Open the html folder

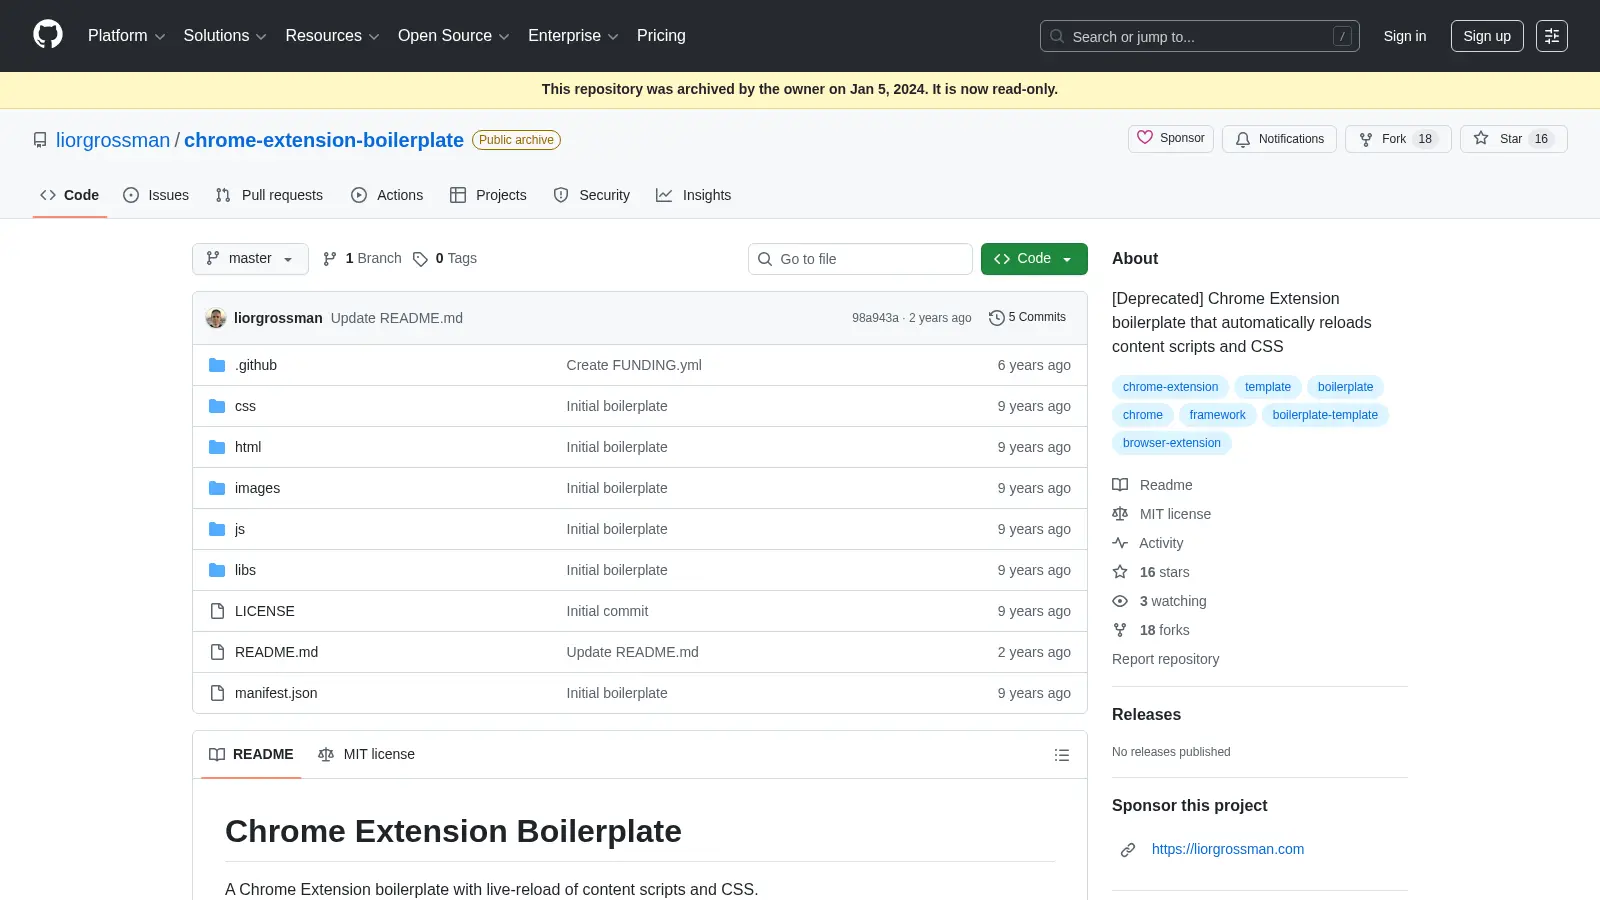coord(248,447)
